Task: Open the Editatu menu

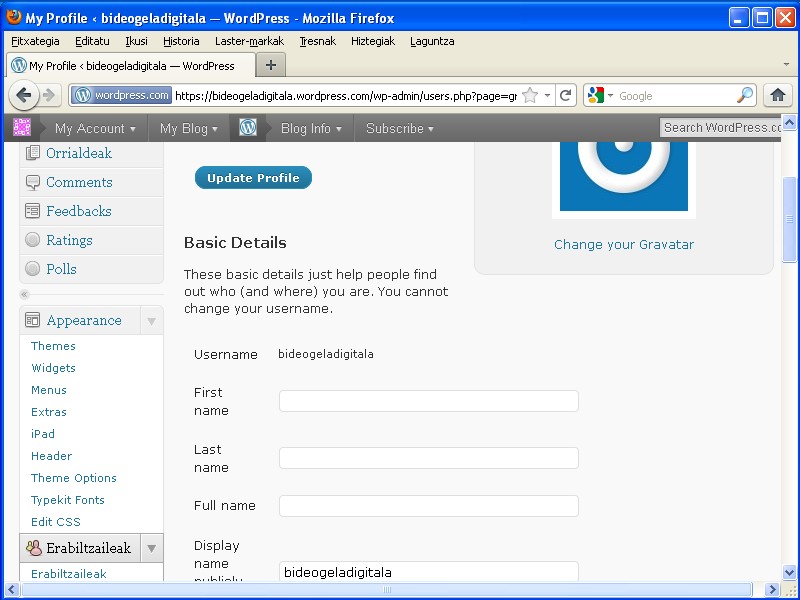Action: [92, 41]
